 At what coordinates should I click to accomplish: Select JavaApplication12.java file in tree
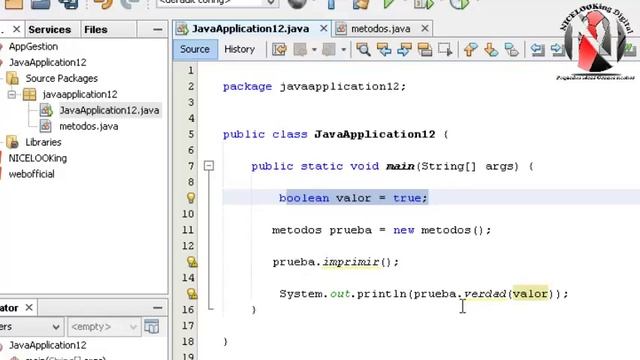109,110
